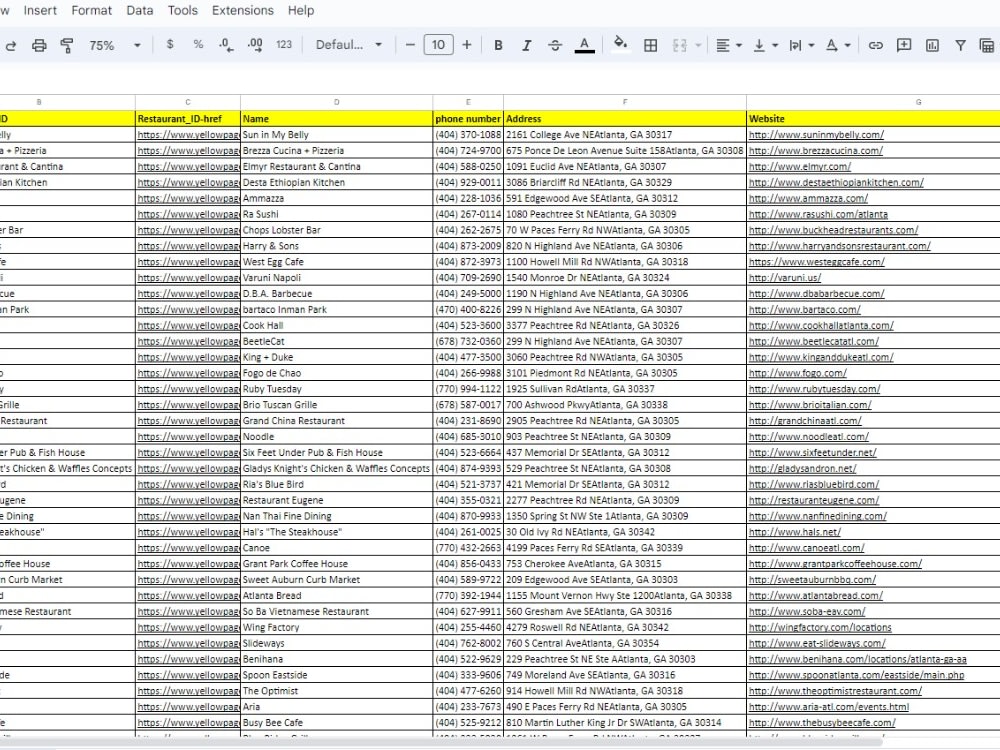Viewport: 1000px width, 750px height.
Task: Open text wrapping dropdown
Action: pyautogui.click(x=802, y=45)
